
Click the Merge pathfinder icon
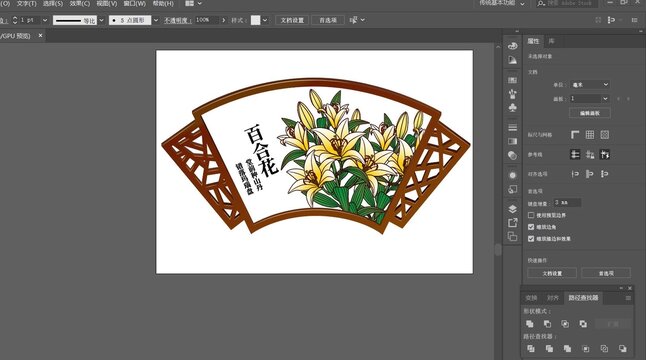pos(567,348)
